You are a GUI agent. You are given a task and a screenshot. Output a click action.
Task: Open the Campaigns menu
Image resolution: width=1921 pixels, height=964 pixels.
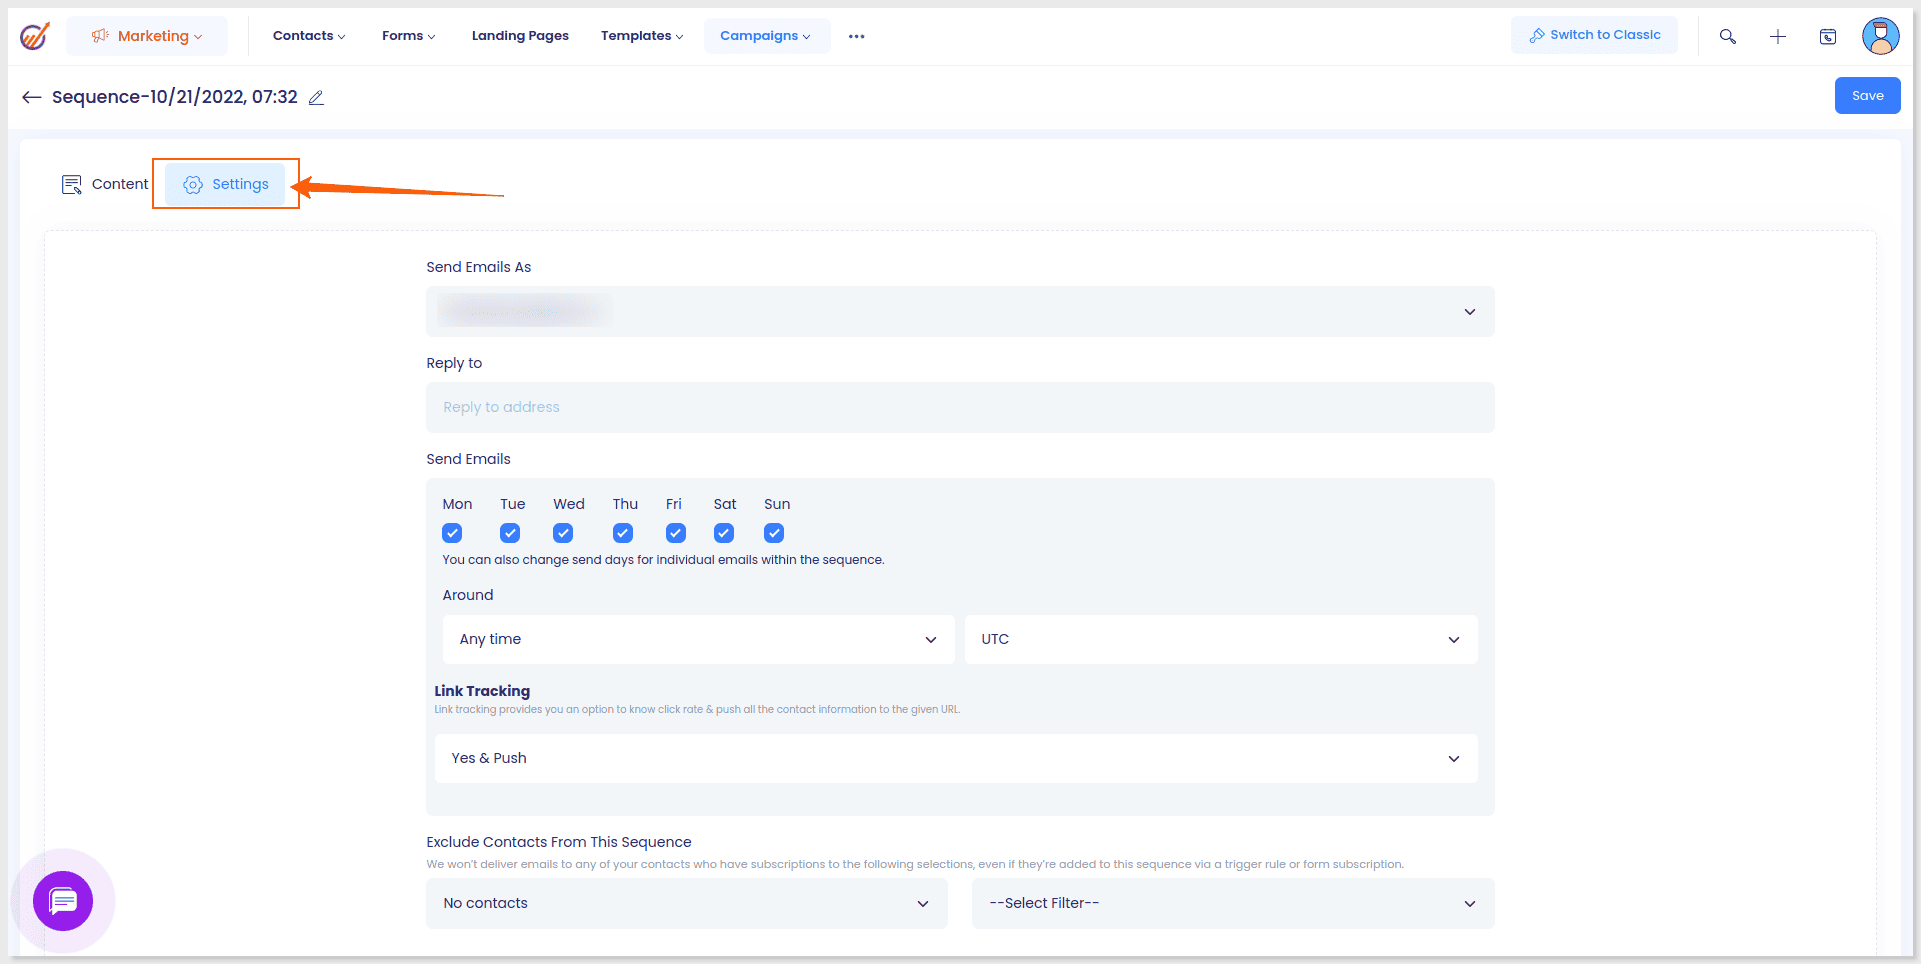[766, 36]
